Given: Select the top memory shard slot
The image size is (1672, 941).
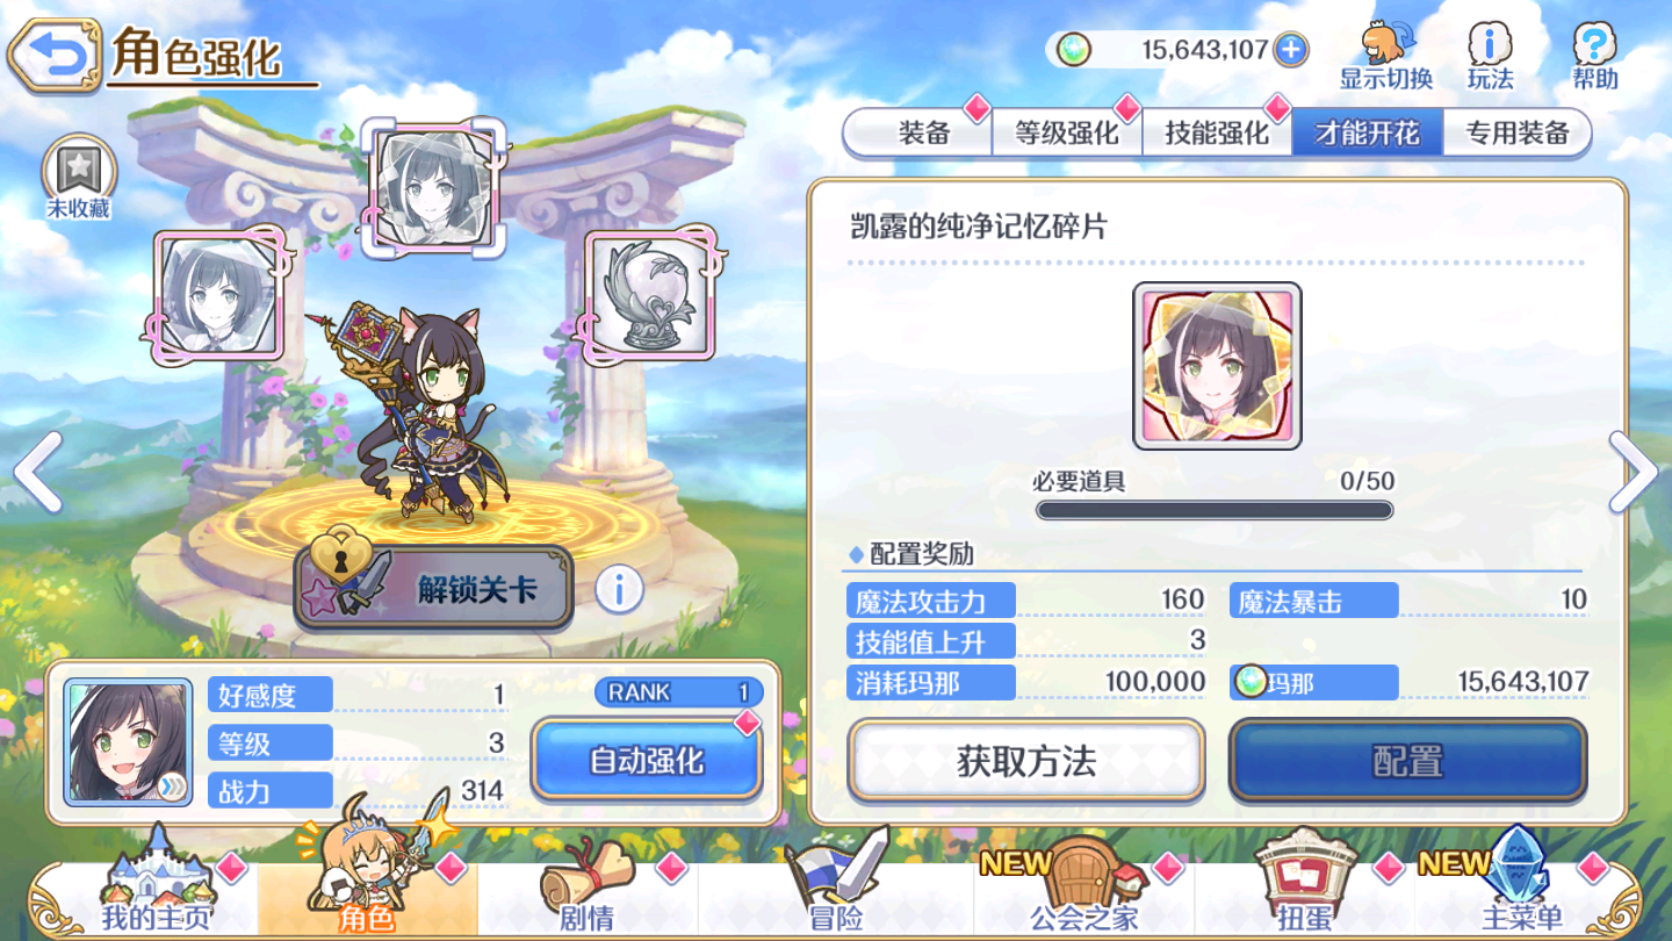Looking at the screenshot, I should (x=434, y=187).
